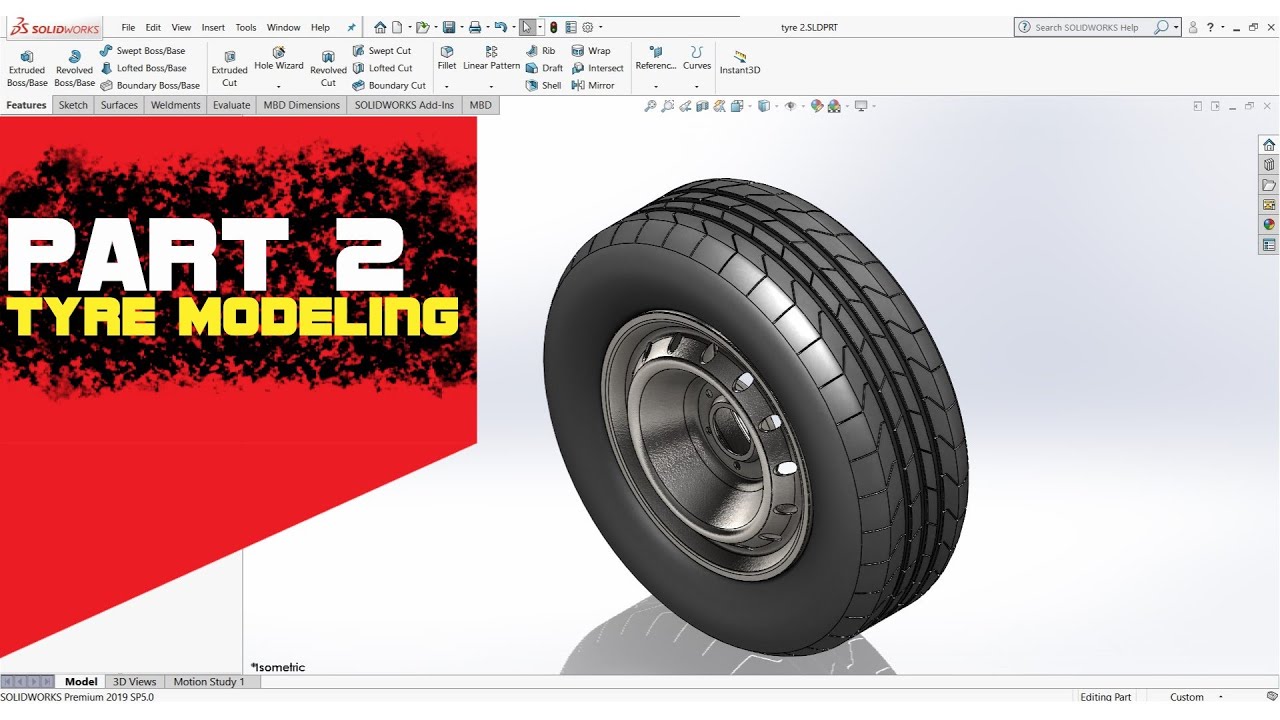Switch to the Surfaces tab
Screen dimensions: 1280x720
pyautogui.click(x=119, y=105)
